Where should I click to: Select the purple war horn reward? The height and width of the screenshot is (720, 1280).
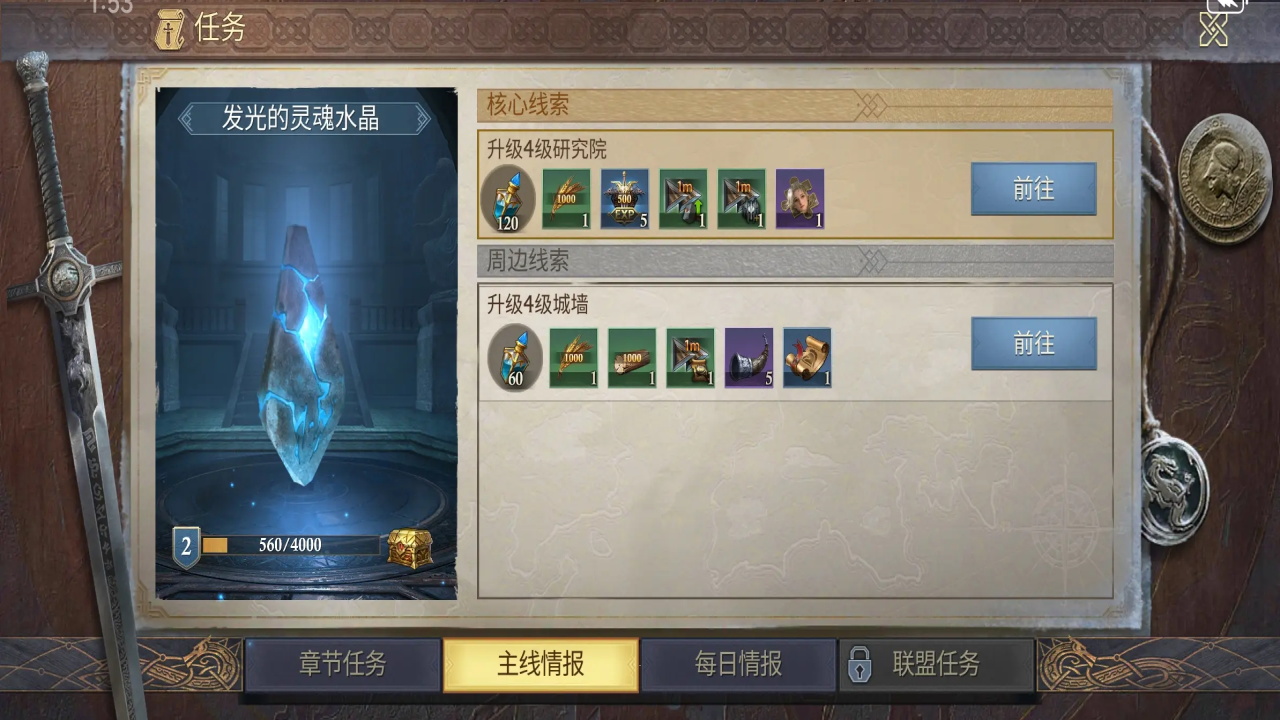click(749, 358)
